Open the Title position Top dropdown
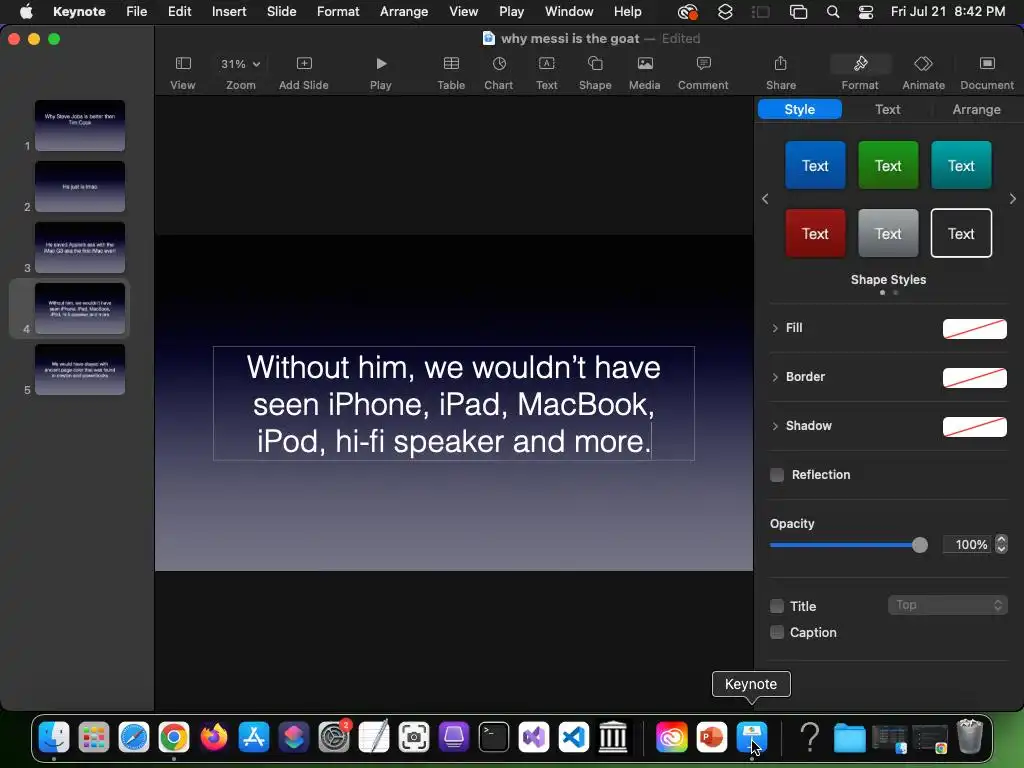This screenshot has width=1024, height=768. (948, 605)
